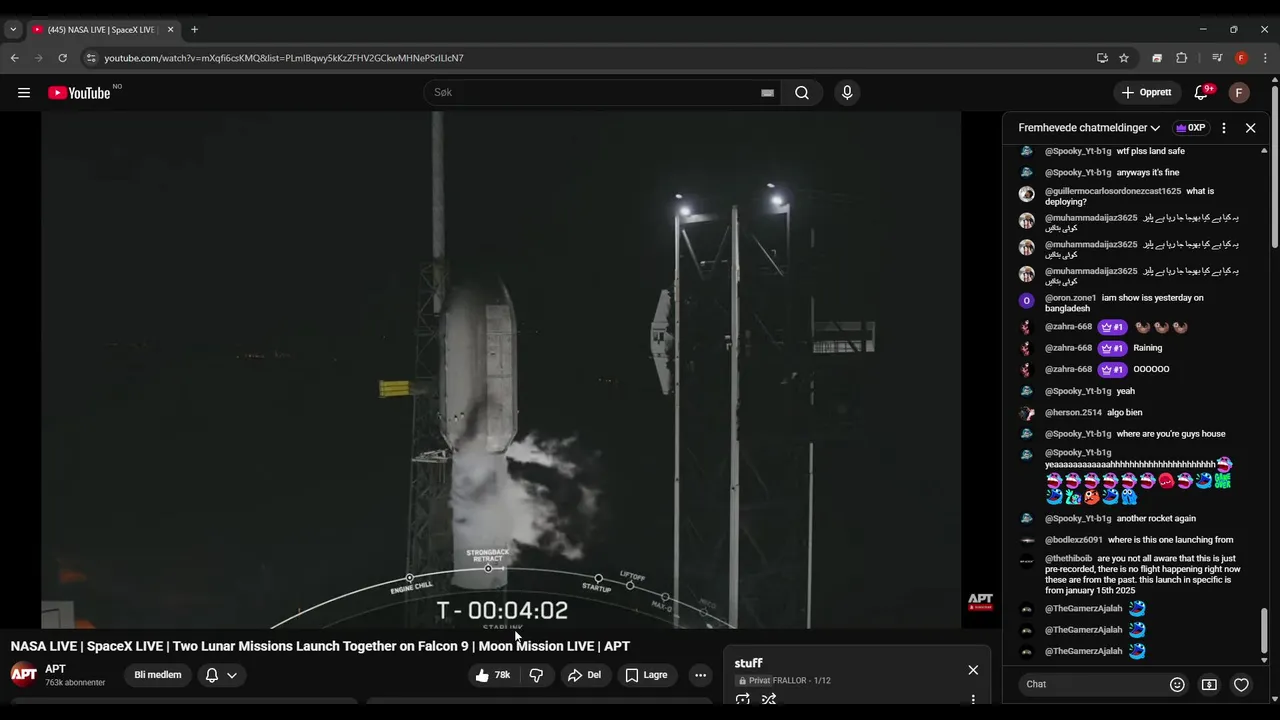Image resolution: width=1280 pixels, height=720 pixels.
Task: Send a heart reaction in chat
Action: coord(1241,684)
